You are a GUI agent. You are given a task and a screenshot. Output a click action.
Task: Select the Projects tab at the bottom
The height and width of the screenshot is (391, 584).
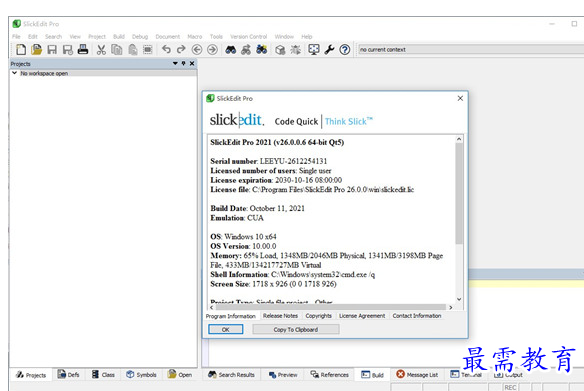coord(31,375)
